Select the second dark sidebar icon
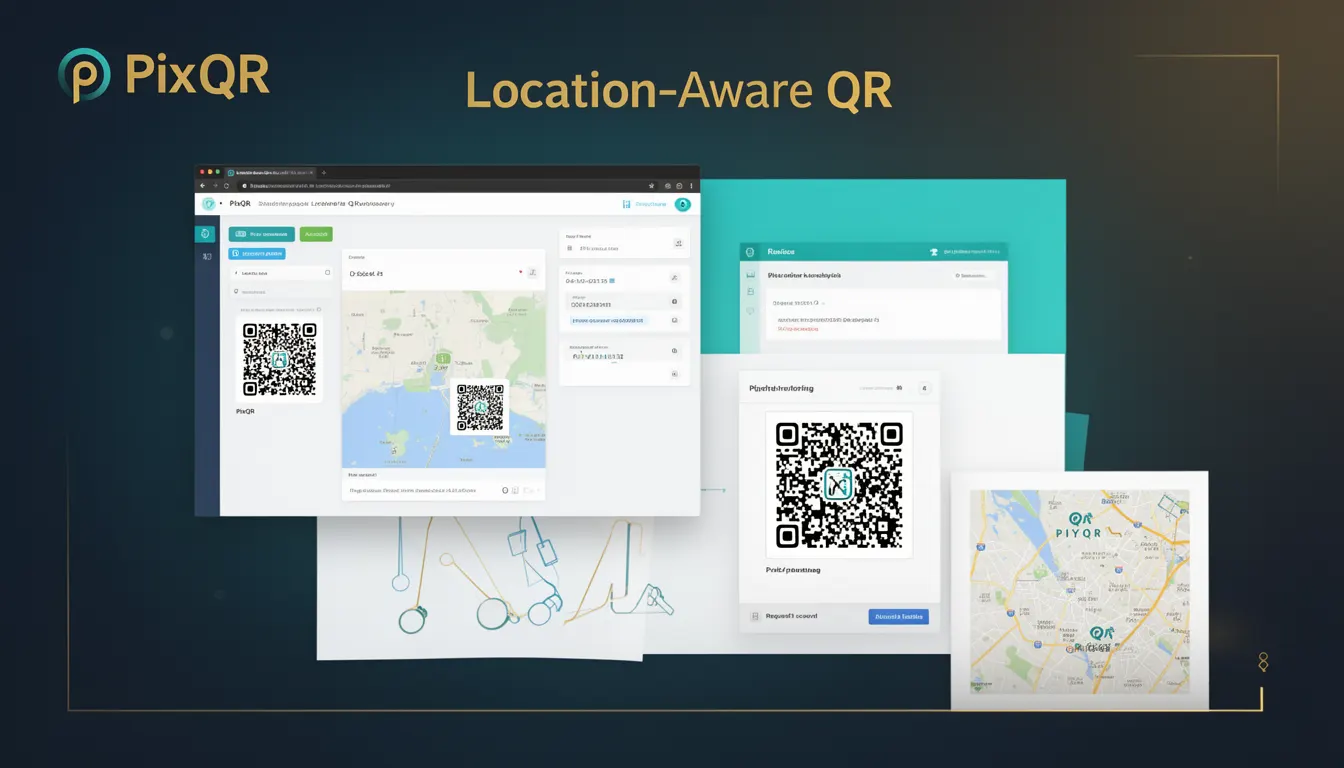 point(207,256)
